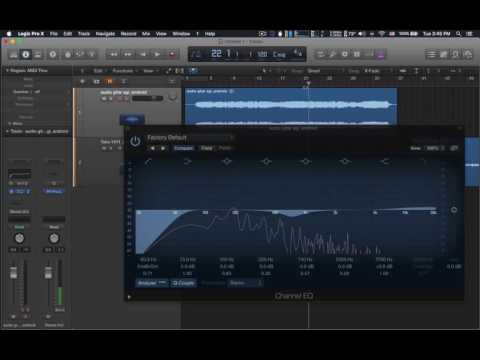Viewport: 480px width, 360px height.
Task: Open the Library panel
Action: [13, 54]
